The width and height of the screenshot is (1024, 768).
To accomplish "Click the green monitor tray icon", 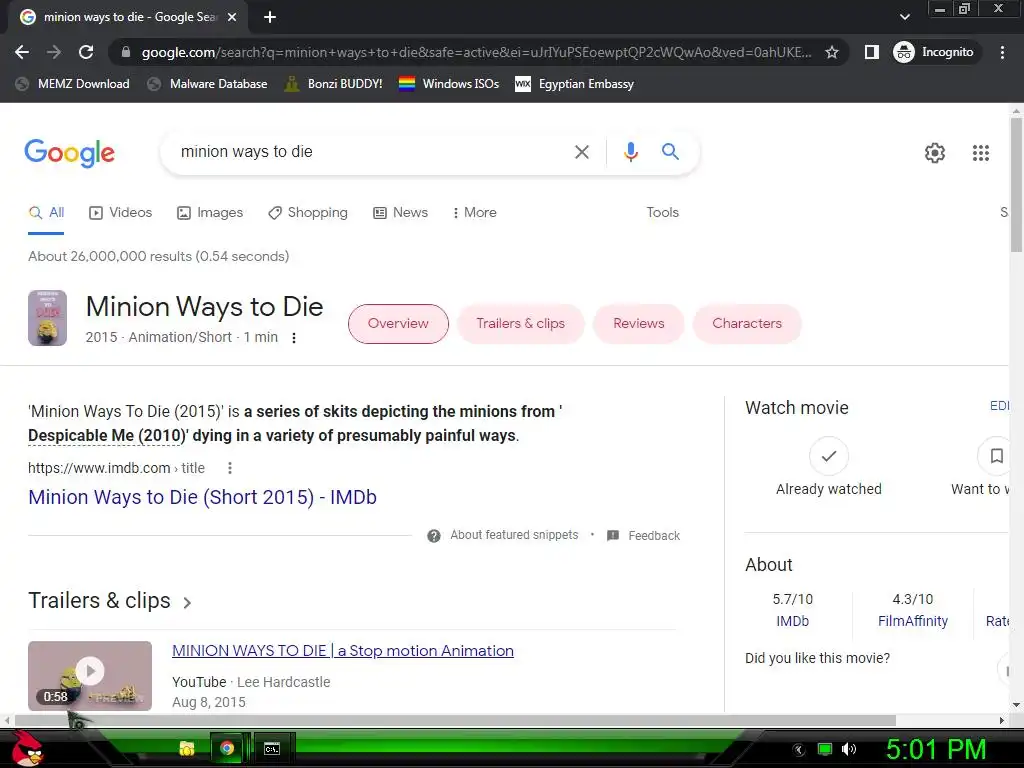I will click(x=825, y=750).
